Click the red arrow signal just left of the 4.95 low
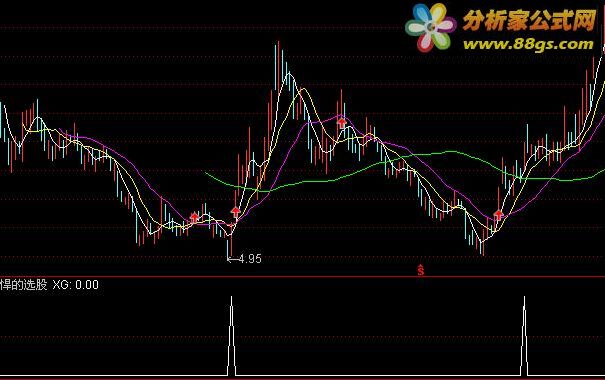 click(194, 217)
